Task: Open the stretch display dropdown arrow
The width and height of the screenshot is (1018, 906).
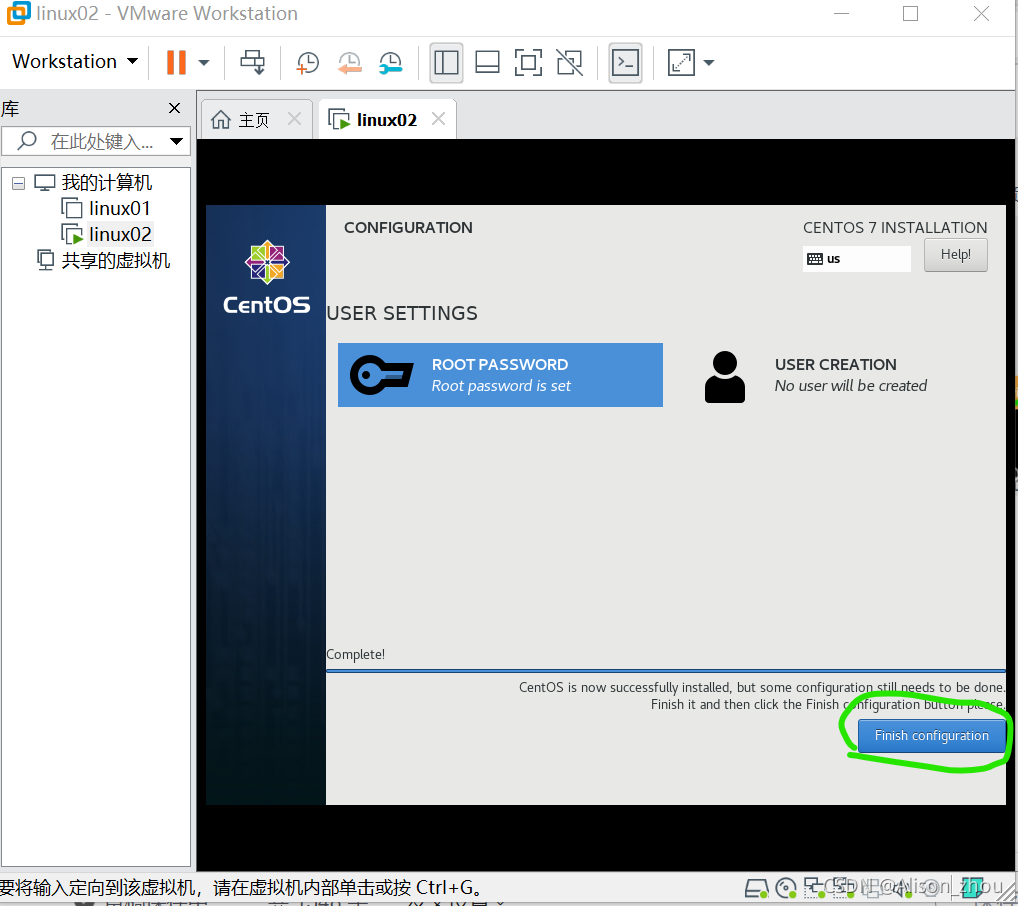Action: click(x=709, y=63)
